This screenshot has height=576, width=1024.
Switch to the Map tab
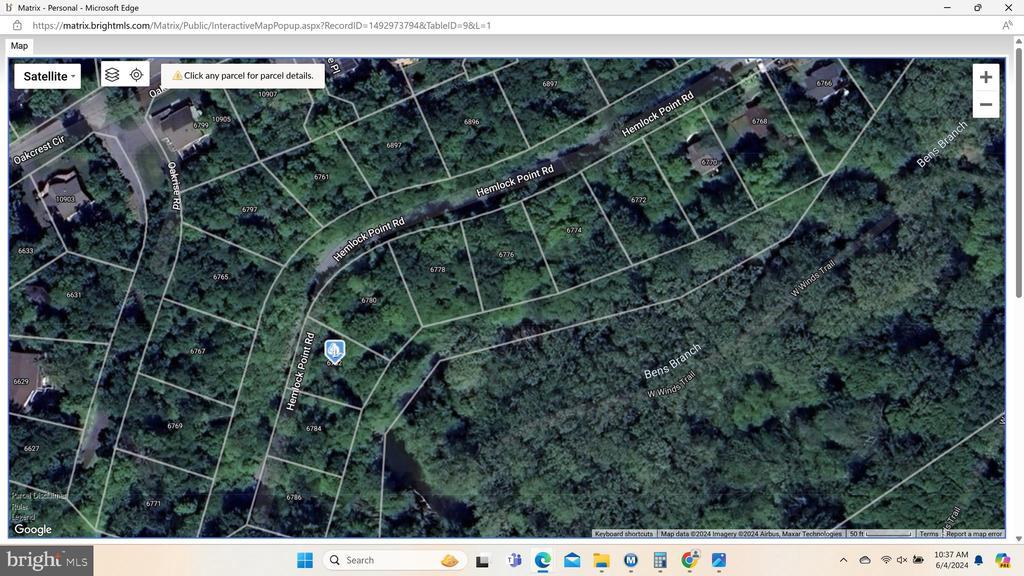19,46
